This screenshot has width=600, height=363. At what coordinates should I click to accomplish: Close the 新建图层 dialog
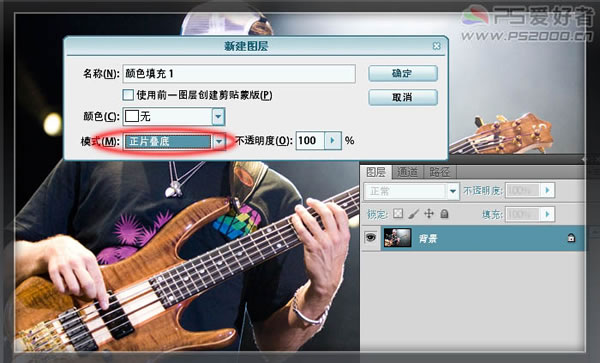pos(436,46)
